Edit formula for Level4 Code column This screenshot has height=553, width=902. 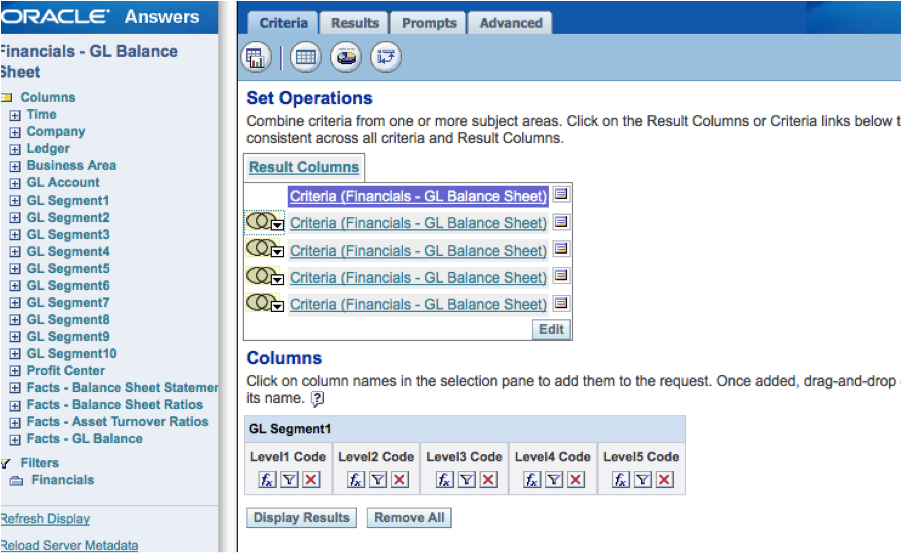tap(532, 479)
